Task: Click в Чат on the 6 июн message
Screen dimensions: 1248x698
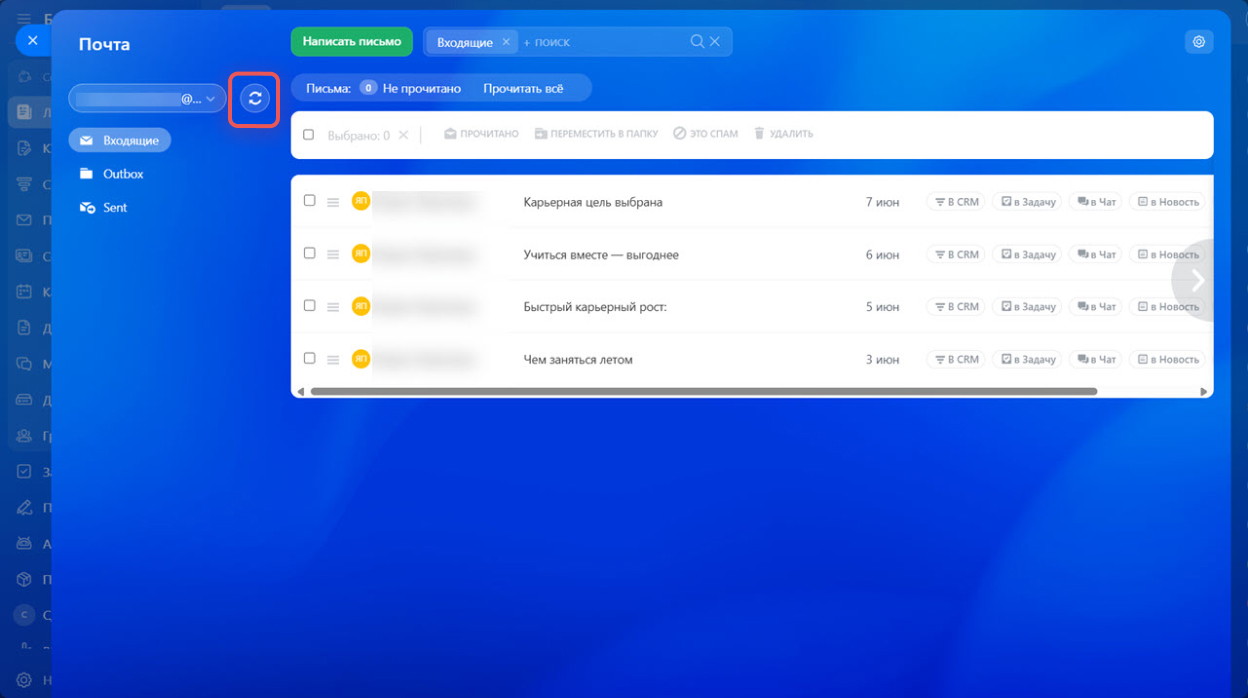Action: pos(1095,255)
